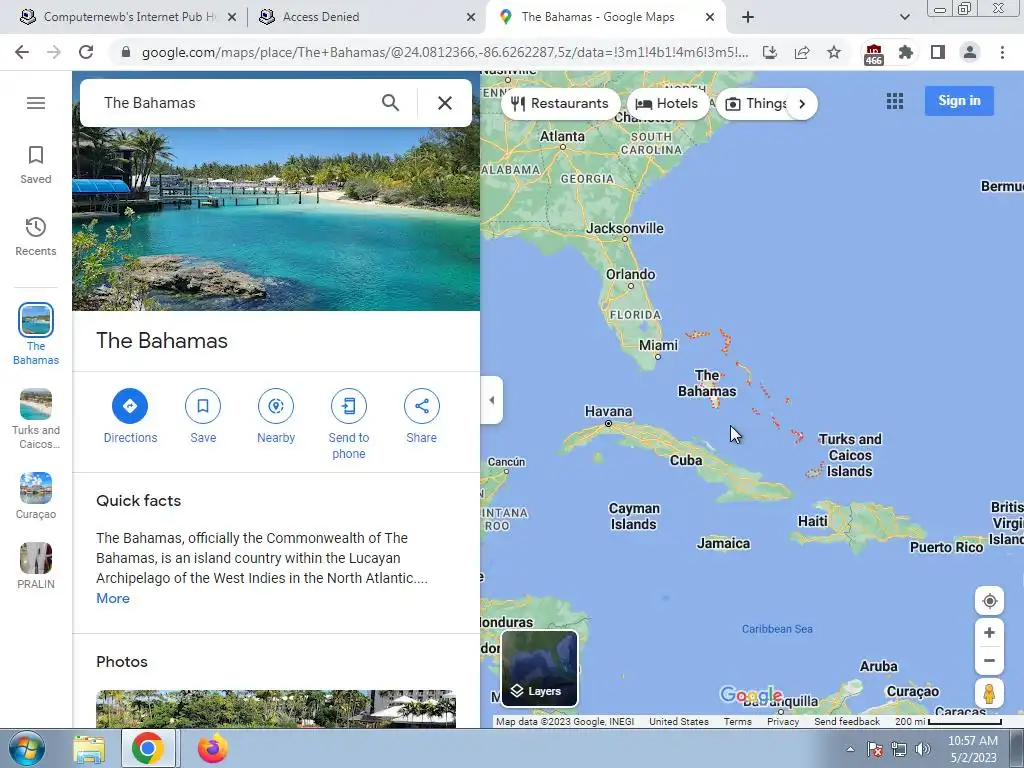Get Directions to The Bahamas
Viewport: 1024px width, 768px height.
130,416
